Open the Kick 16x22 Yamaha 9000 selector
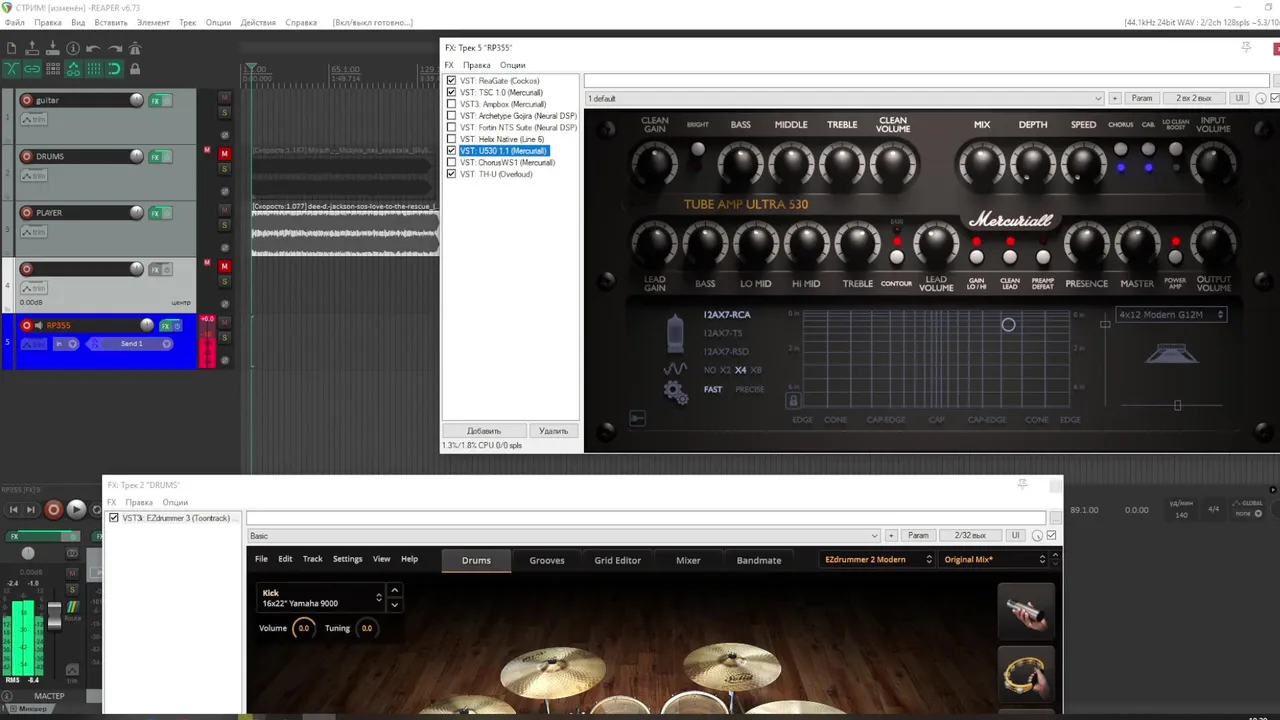1280x720 pixels. pyautogui.click(x=322, y=598)
